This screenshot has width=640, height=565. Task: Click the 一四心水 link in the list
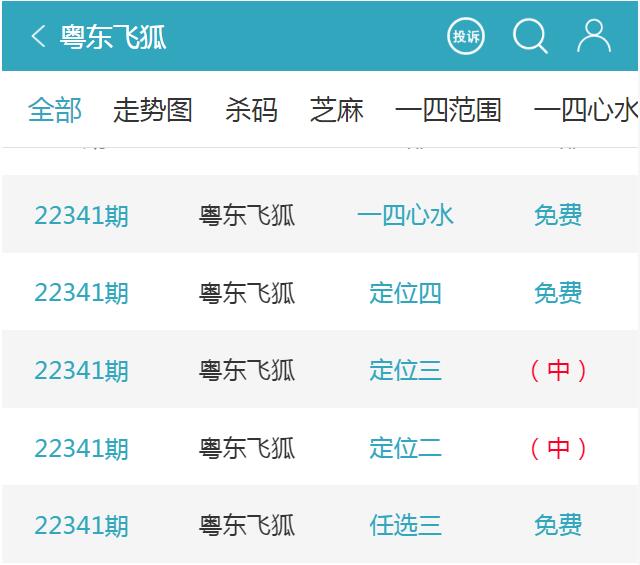[x=405, y=215]
